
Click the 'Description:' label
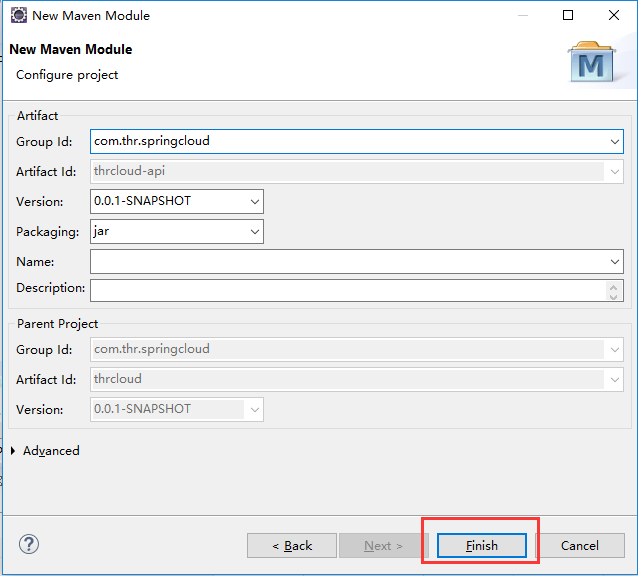point(50,288)
